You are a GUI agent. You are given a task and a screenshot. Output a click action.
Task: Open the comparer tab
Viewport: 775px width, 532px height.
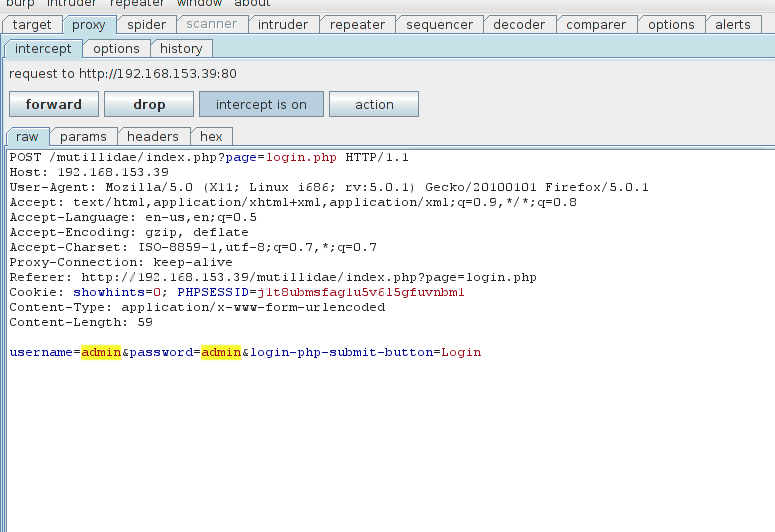[x=596, y=25]
